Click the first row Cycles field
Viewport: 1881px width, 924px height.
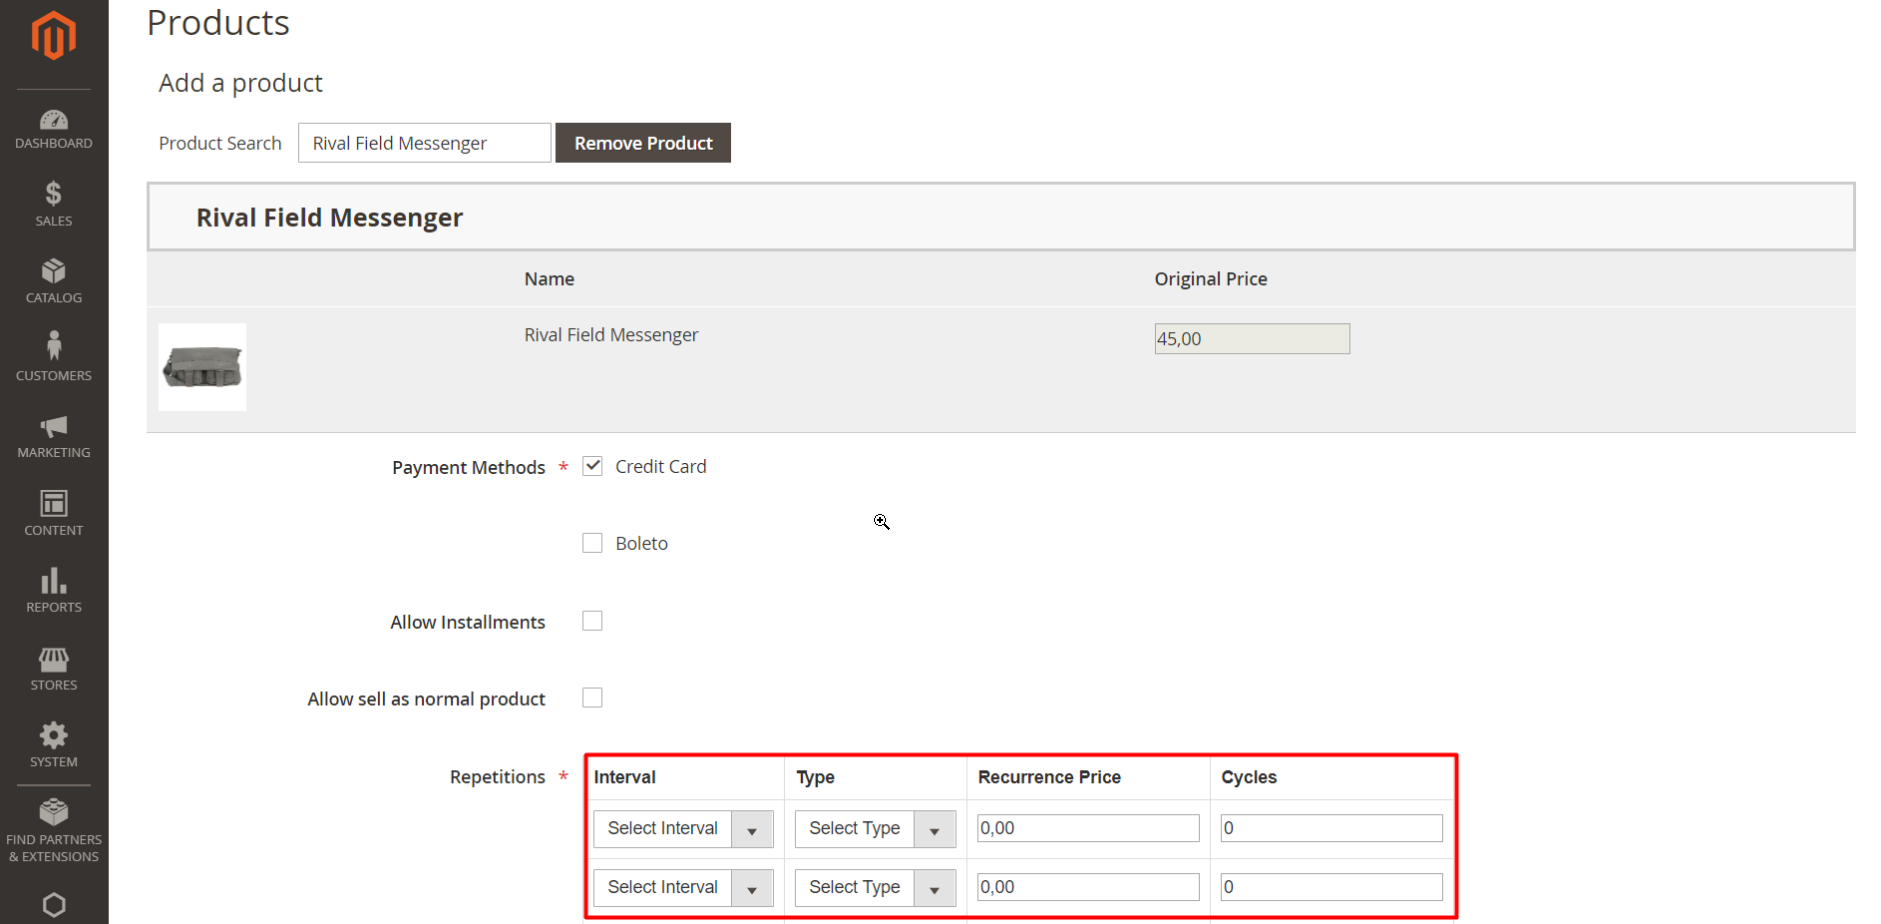1331,828
